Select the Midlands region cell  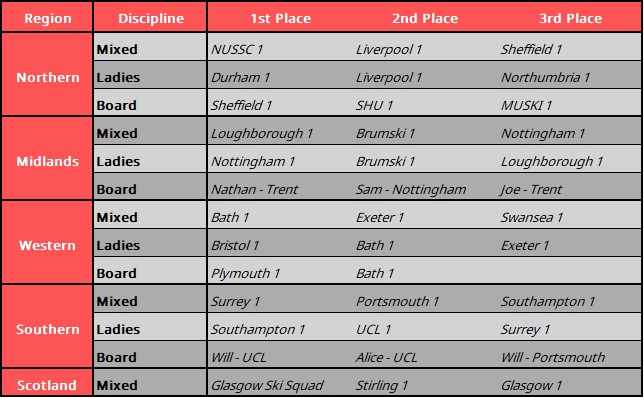(47, 161)
